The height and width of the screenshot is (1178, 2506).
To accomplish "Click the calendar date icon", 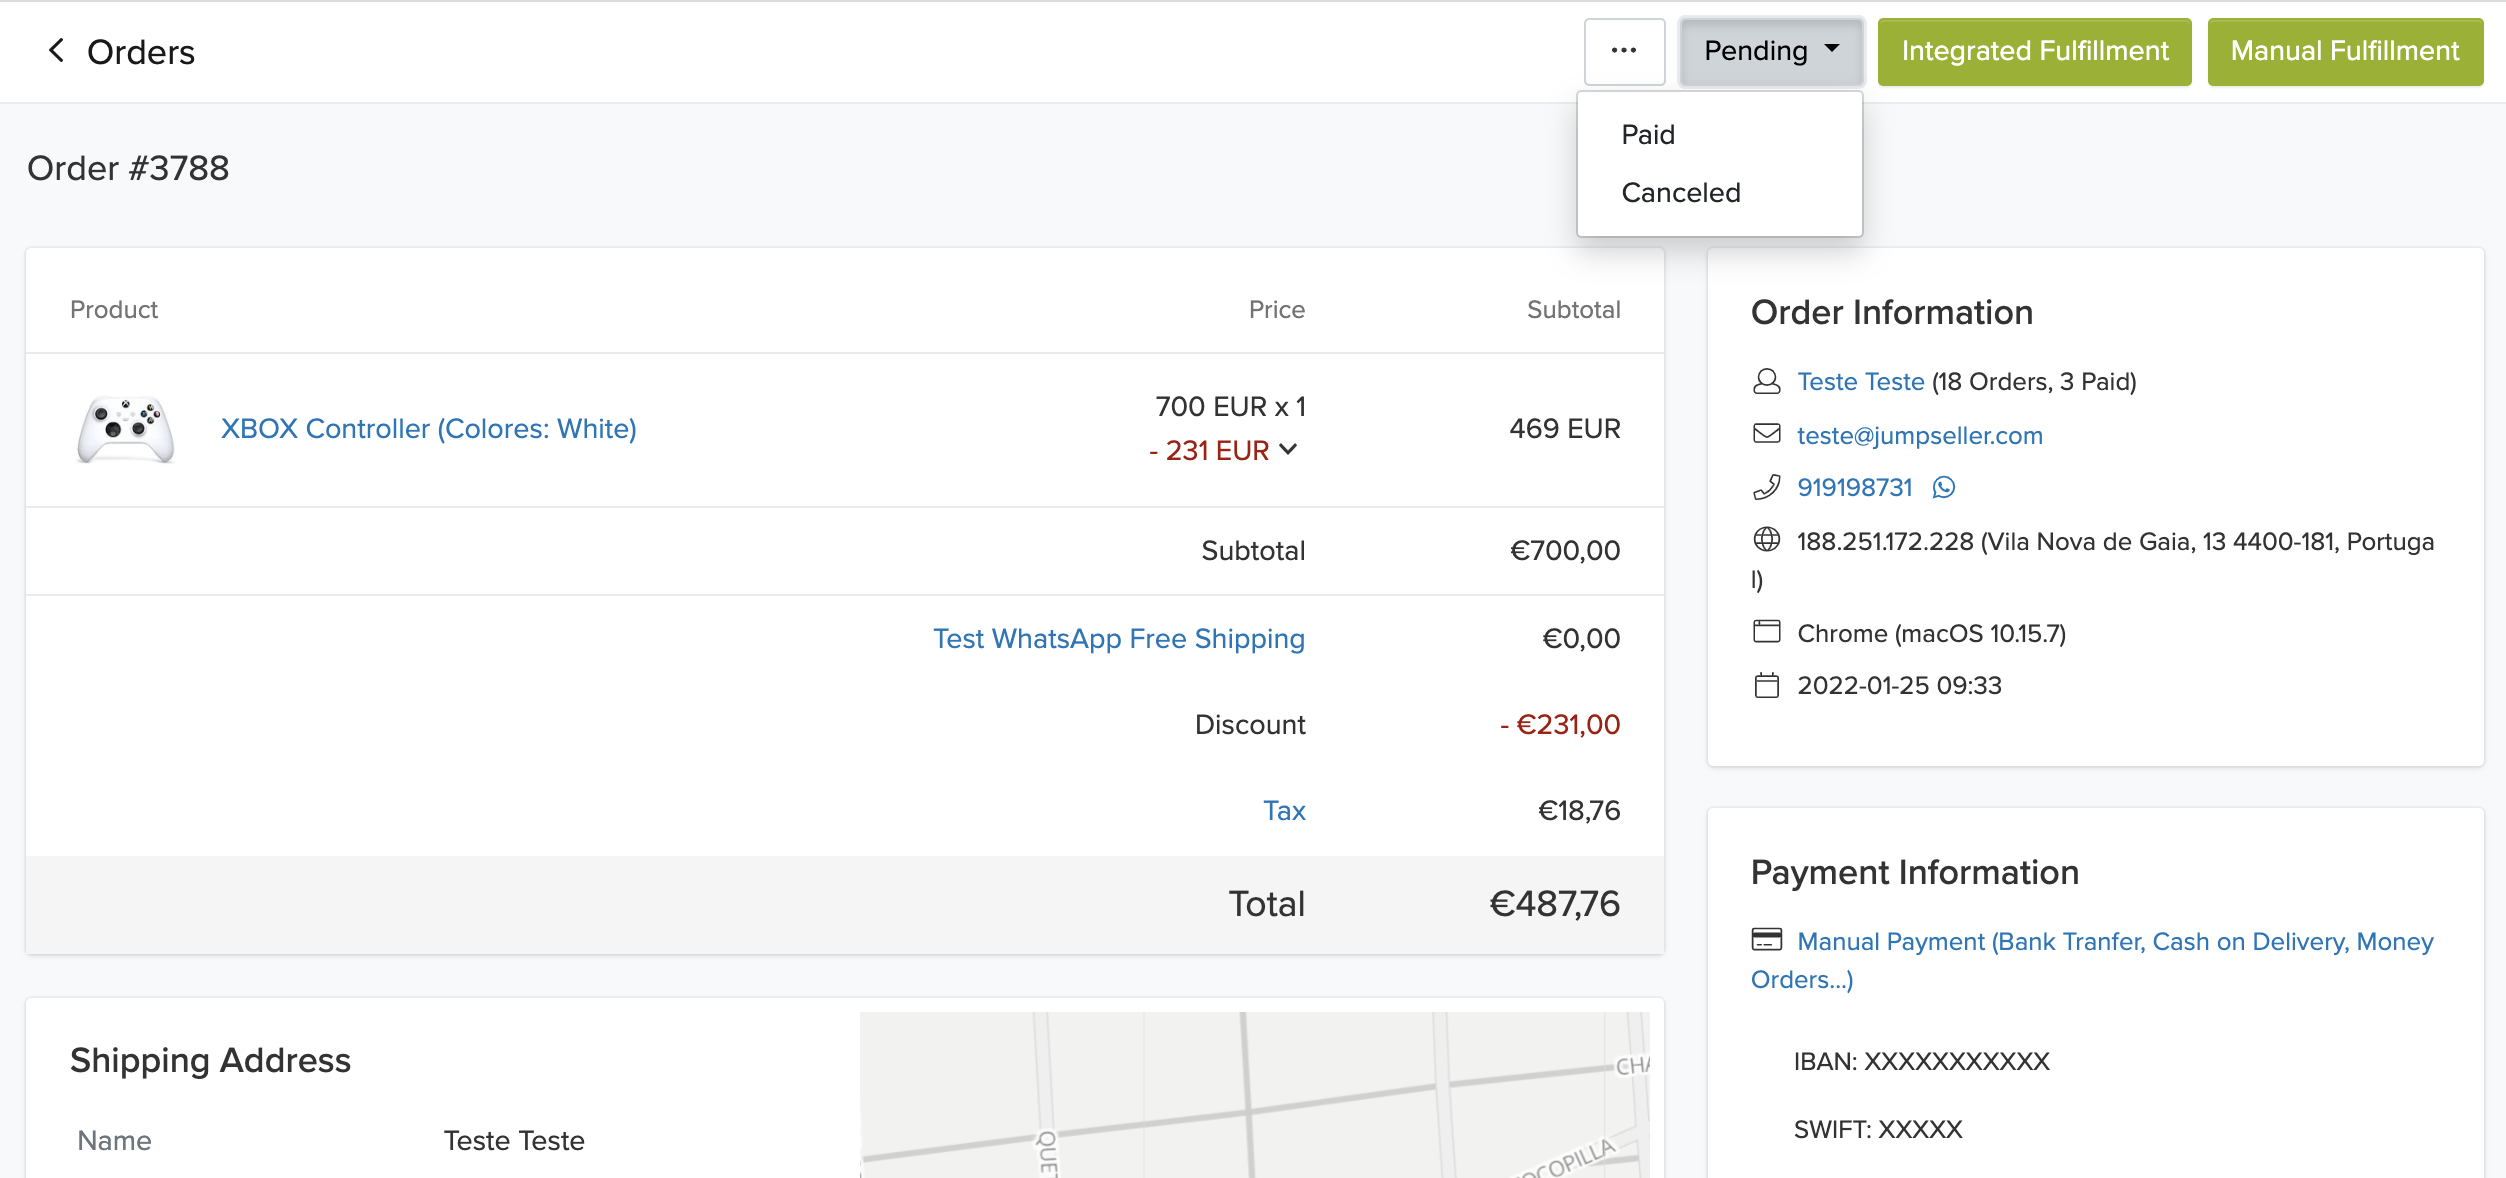I will click(1766, 686).
